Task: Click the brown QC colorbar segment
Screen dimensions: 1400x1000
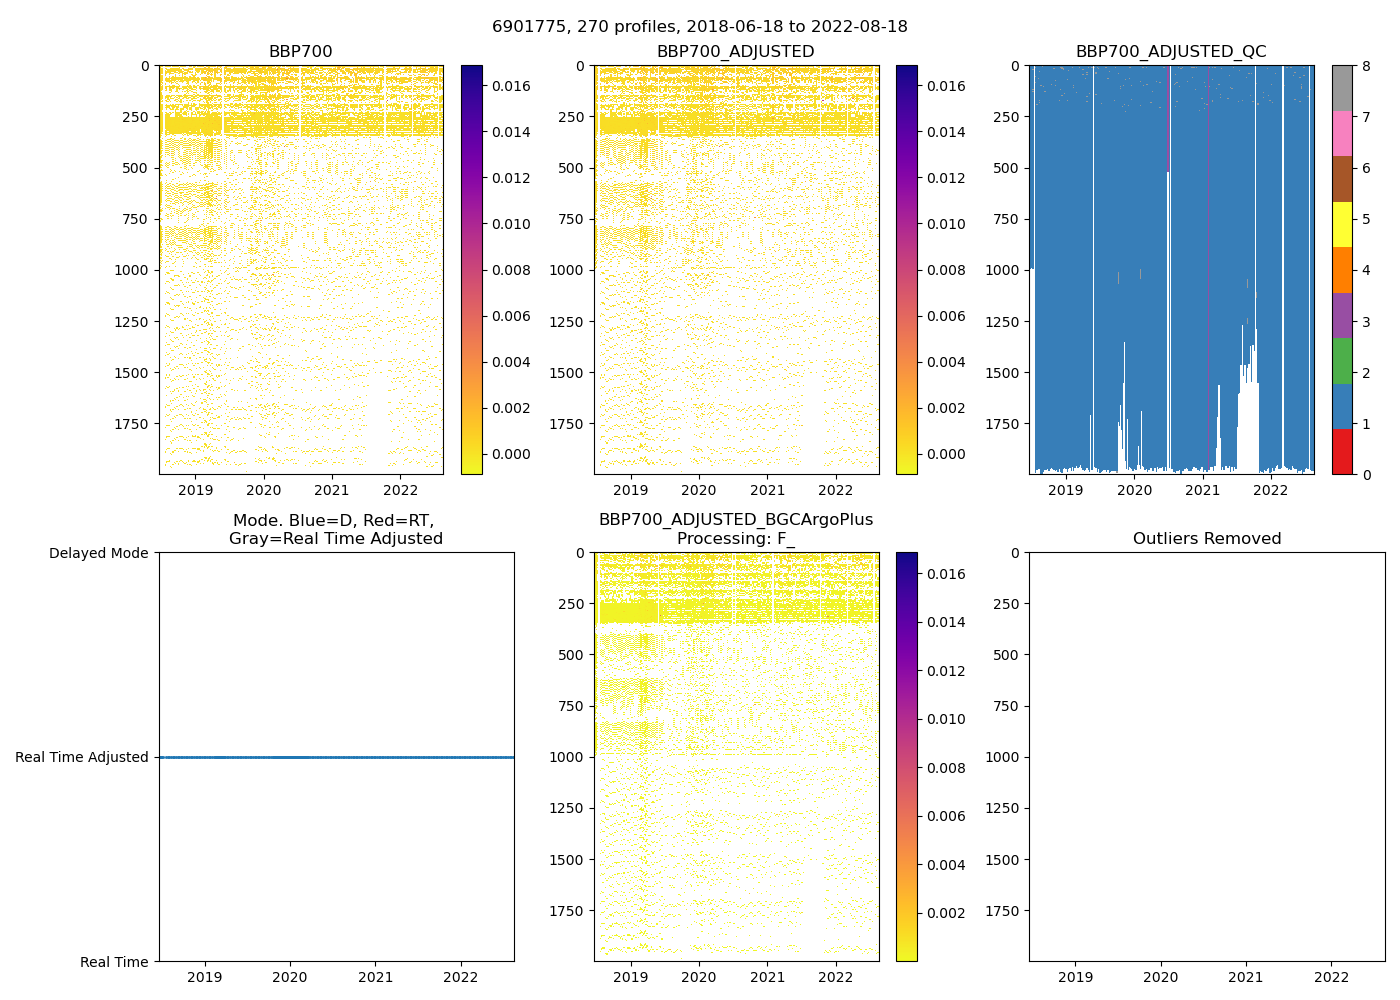Action: point(1342,179)
